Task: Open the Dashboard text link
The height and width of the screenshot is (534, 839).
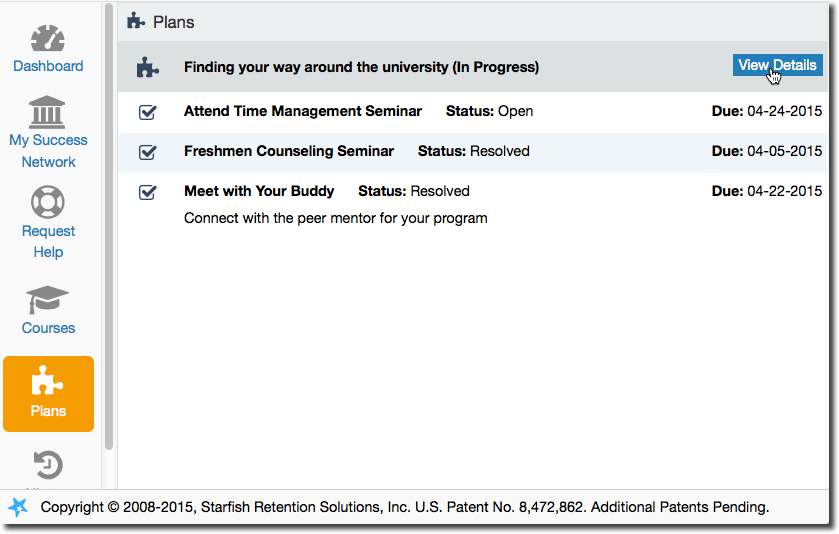Action: (48, 66)
